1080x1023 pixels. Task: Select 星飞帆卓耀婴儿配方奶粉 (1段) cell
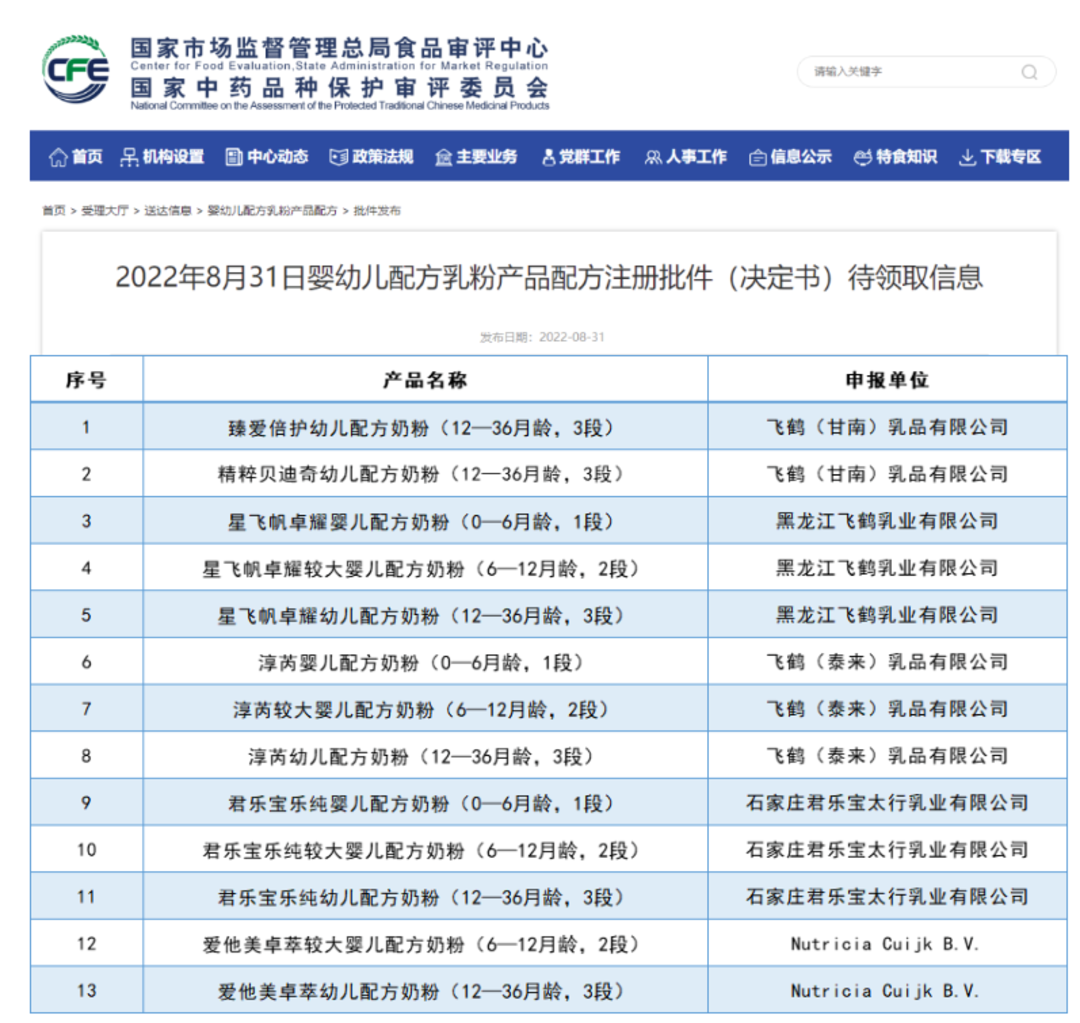[425, 521]
